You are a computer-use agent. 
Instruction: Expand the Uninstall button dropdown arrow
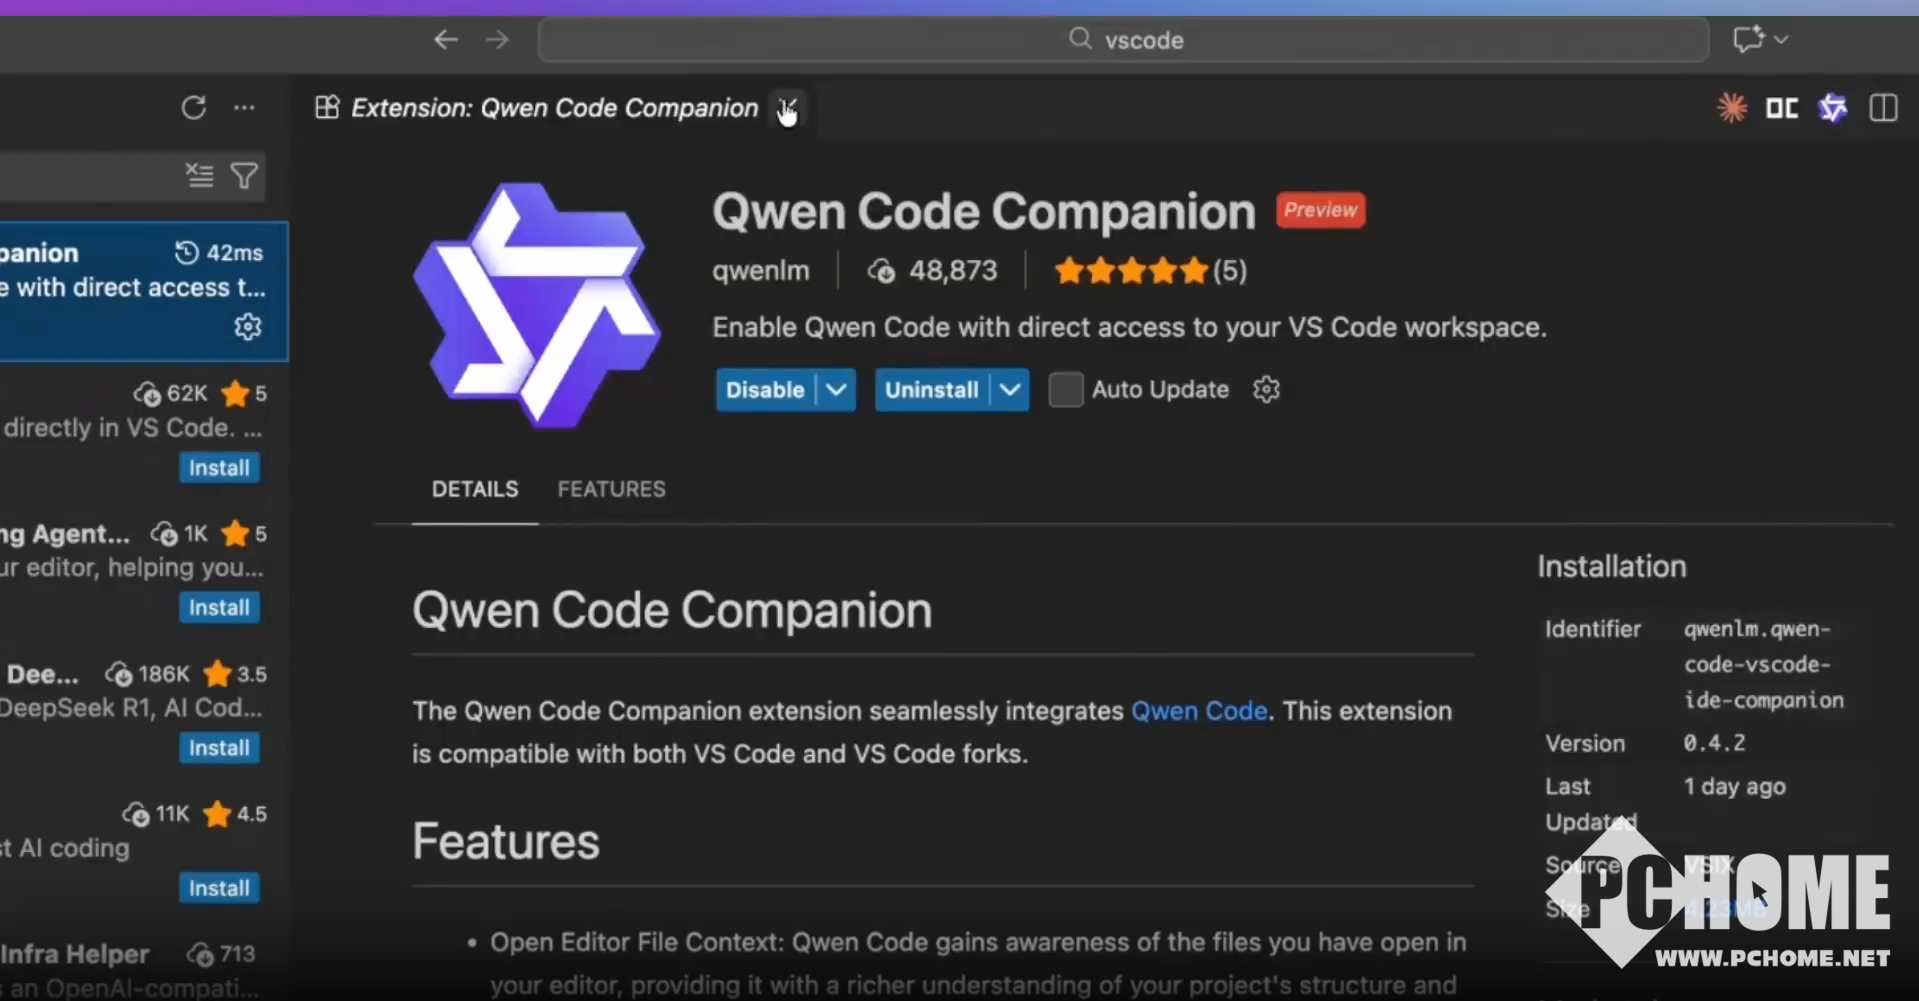click(1010, 389)
